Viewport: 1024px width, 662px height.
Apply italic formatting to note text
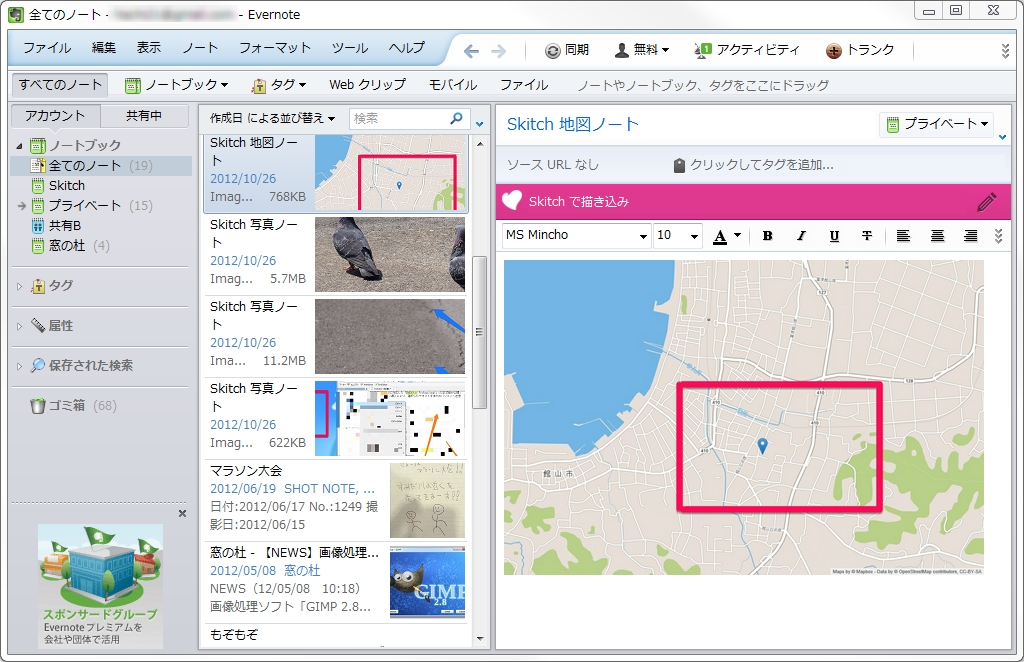point(800,236)
